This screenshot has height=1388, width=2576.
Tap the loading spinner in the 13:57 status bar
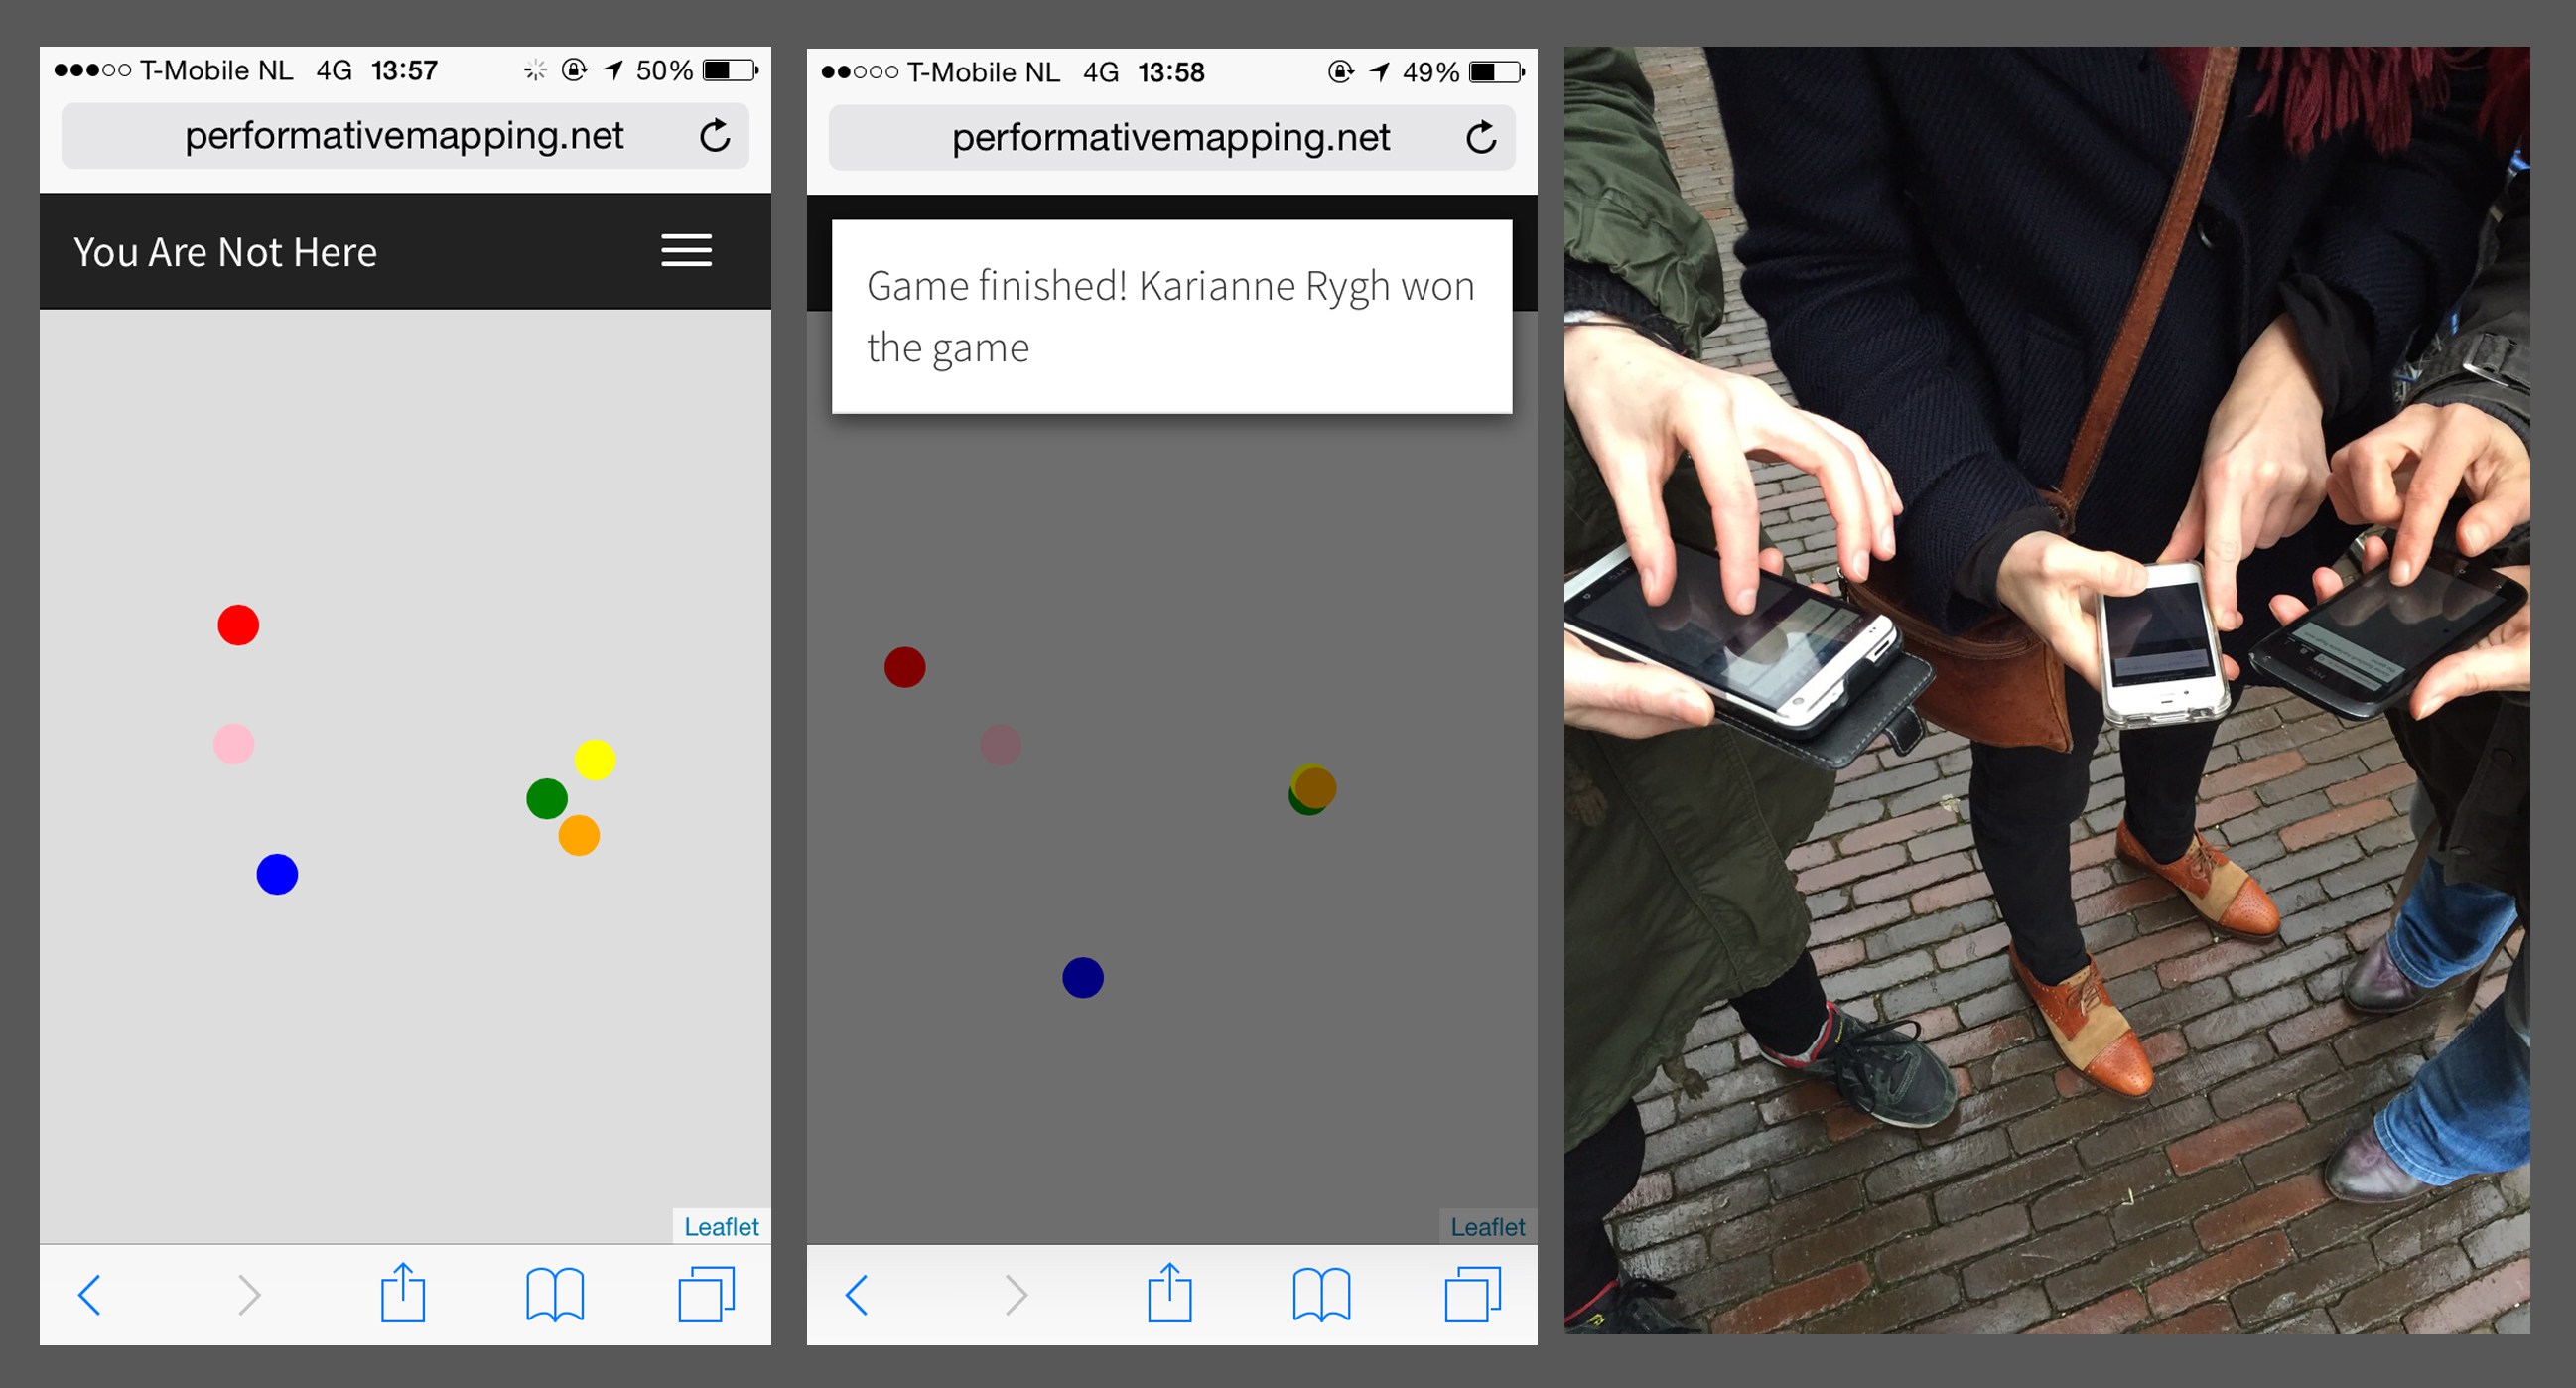click(535, 70)
